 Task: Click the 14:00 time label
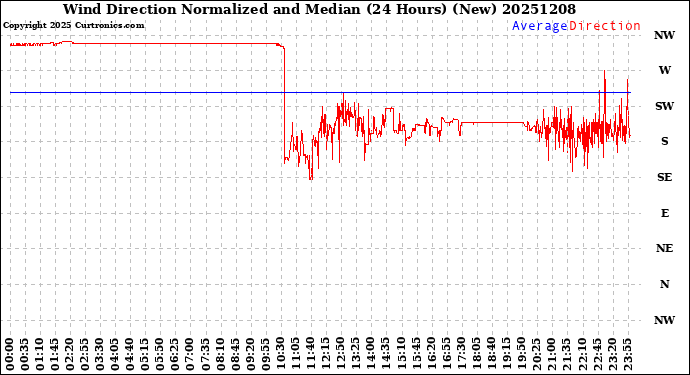(x=370, y=355)
